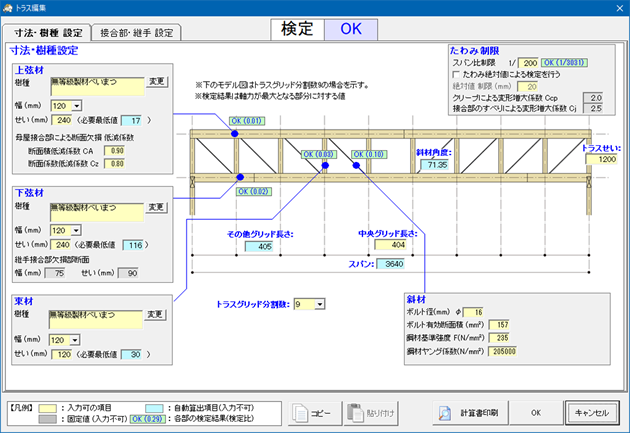Click 変更 button for 上弦材 樹種

[x=157, y=82]
